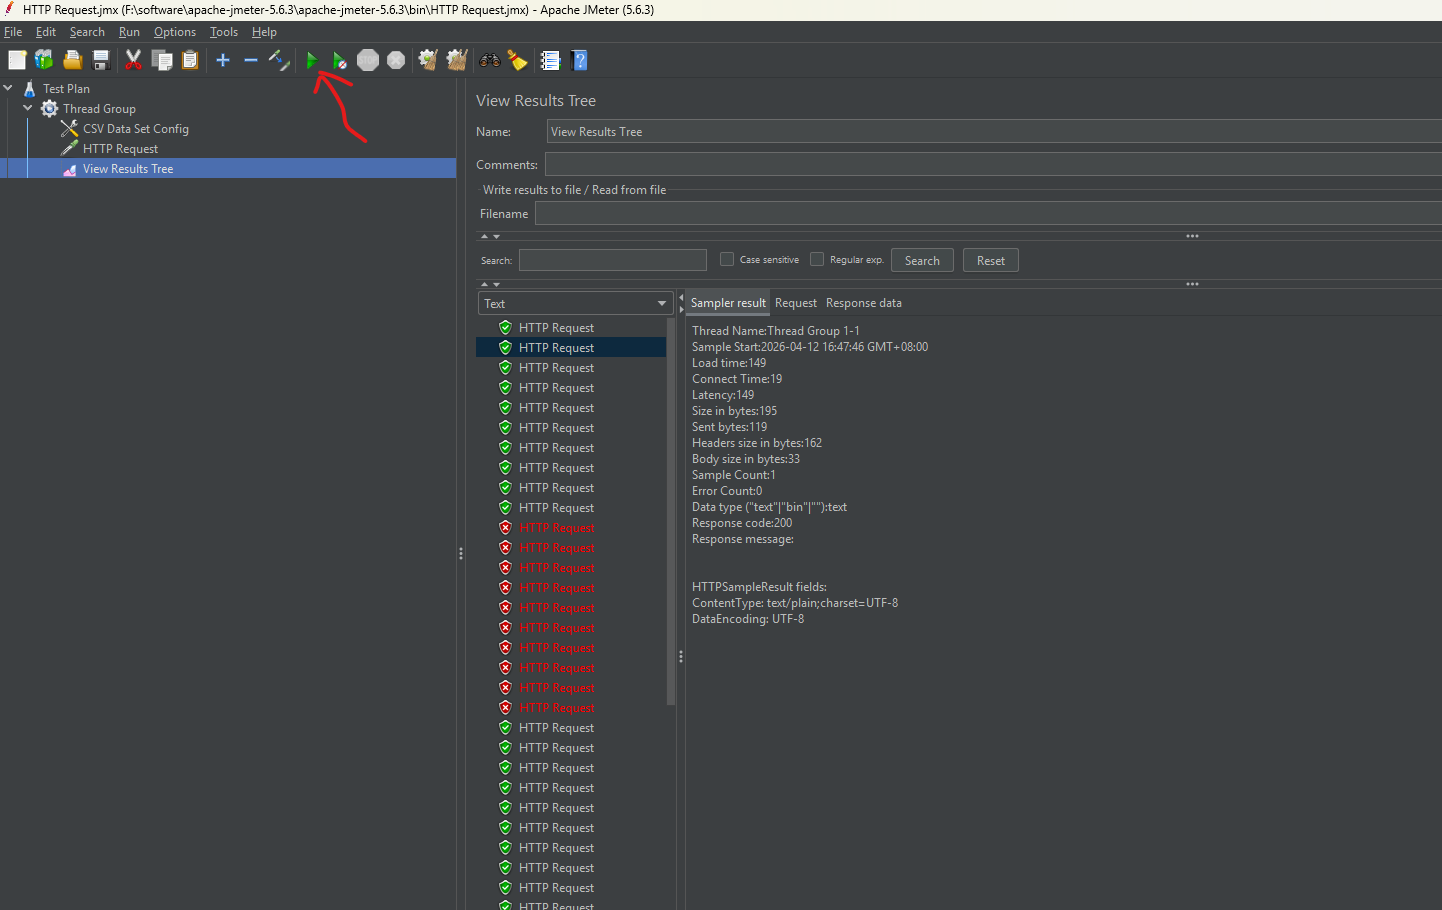Open Search with binoculars icon
This screenshot has width=1442, height=910.
(x=490, y=60)
